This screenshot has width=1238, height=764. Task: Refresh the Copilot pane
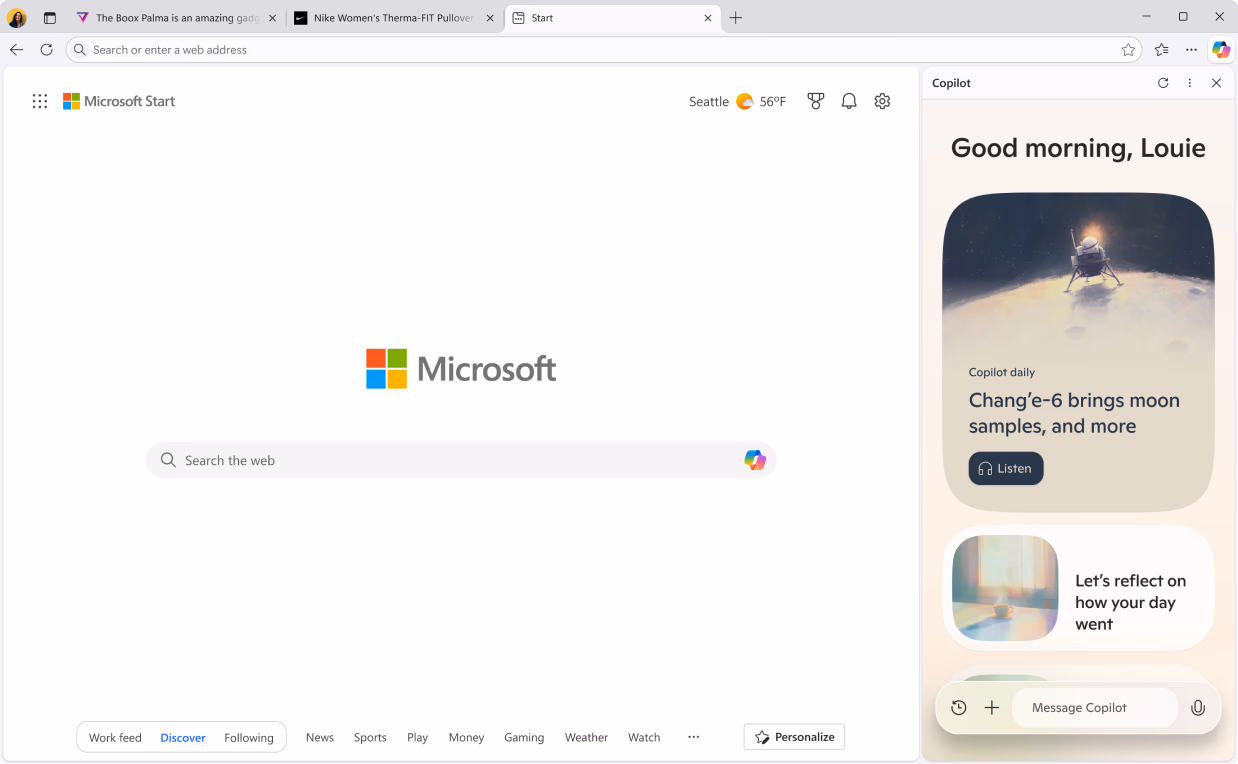(1163, 83)
